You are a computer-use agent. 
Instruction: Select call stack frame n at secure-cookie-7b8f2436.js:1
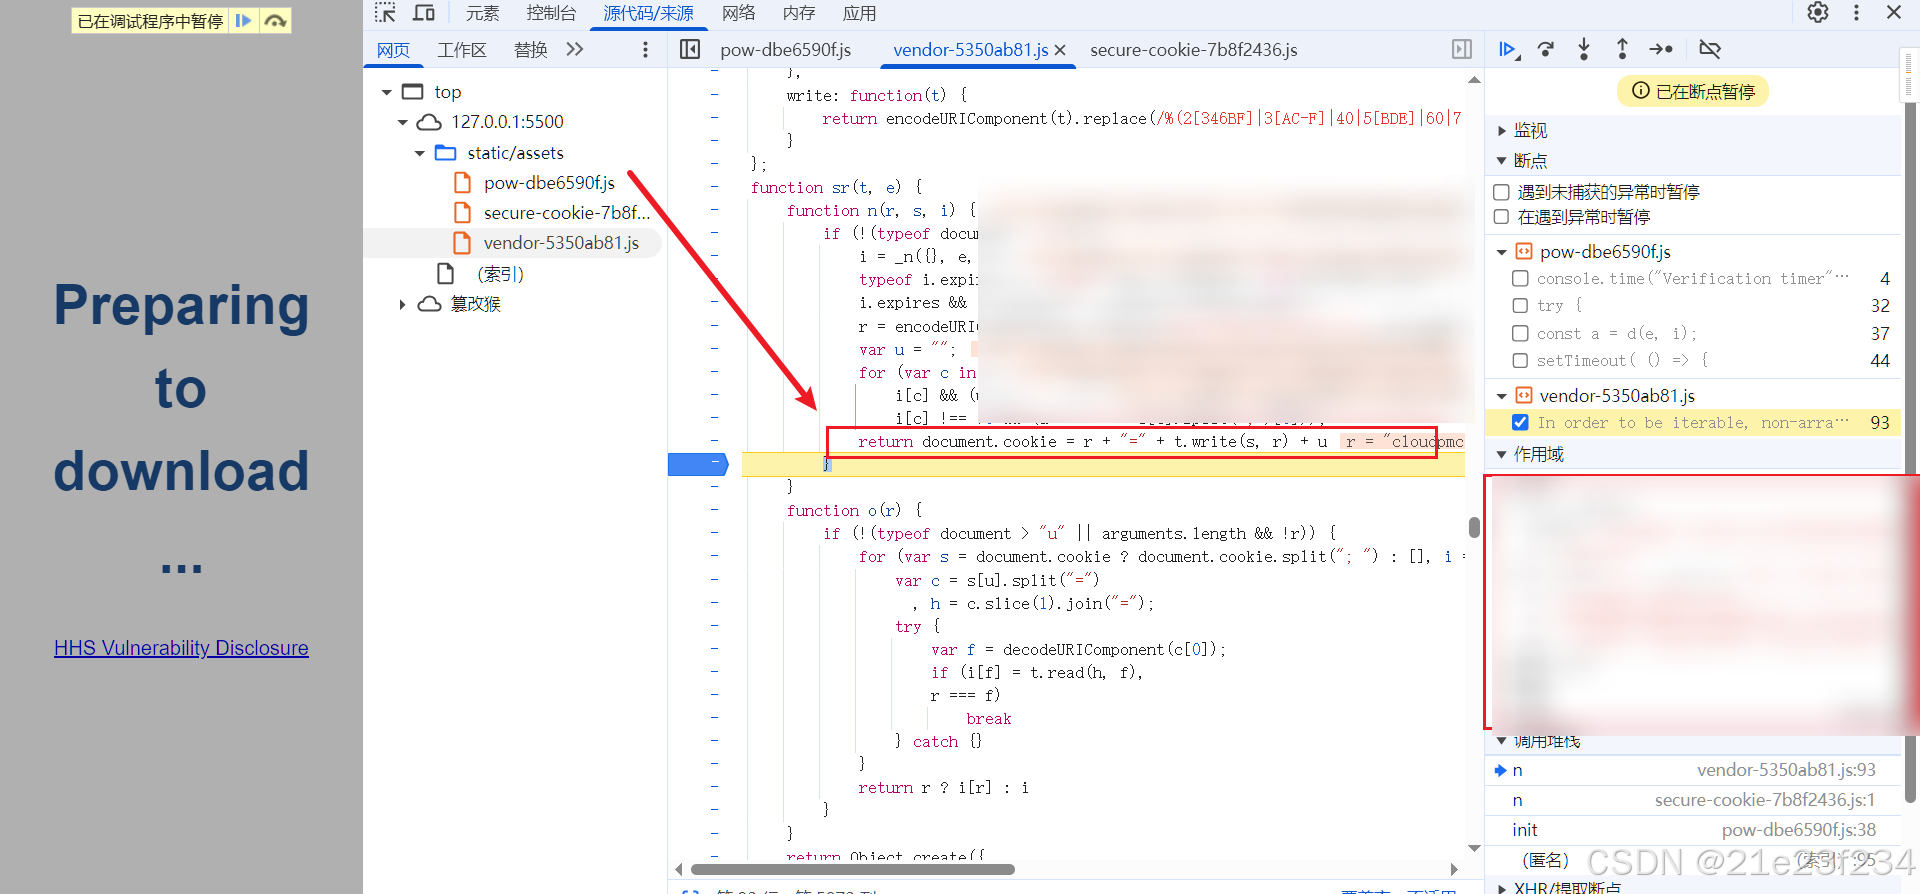pos(1692,800)
